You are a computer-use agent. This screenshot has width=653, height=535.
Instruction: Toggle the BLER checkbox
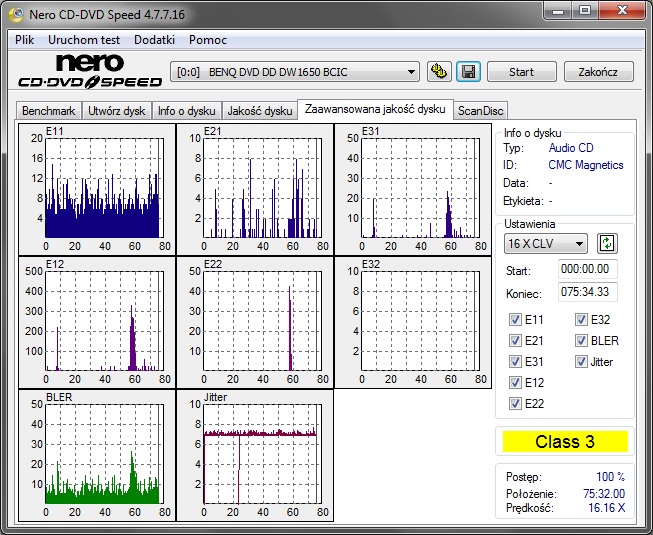[x=581, y=341]
